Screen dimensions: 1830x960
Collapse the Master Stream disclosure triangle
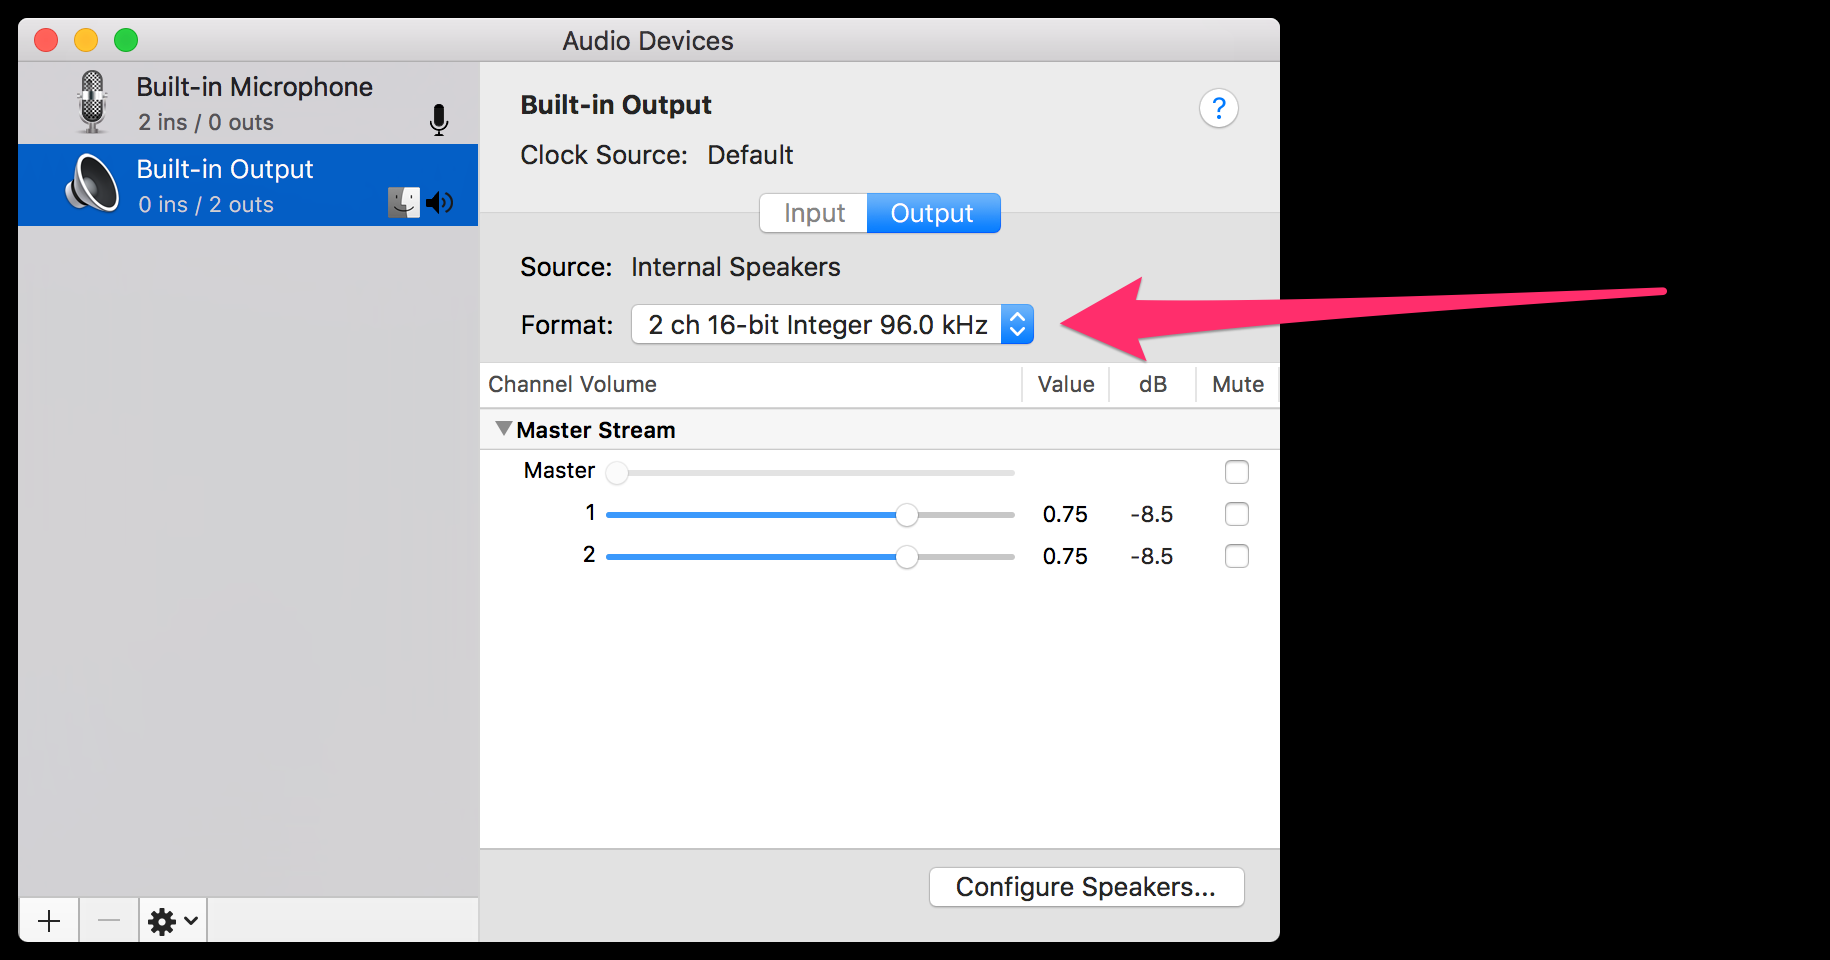(x=504, y=429)
